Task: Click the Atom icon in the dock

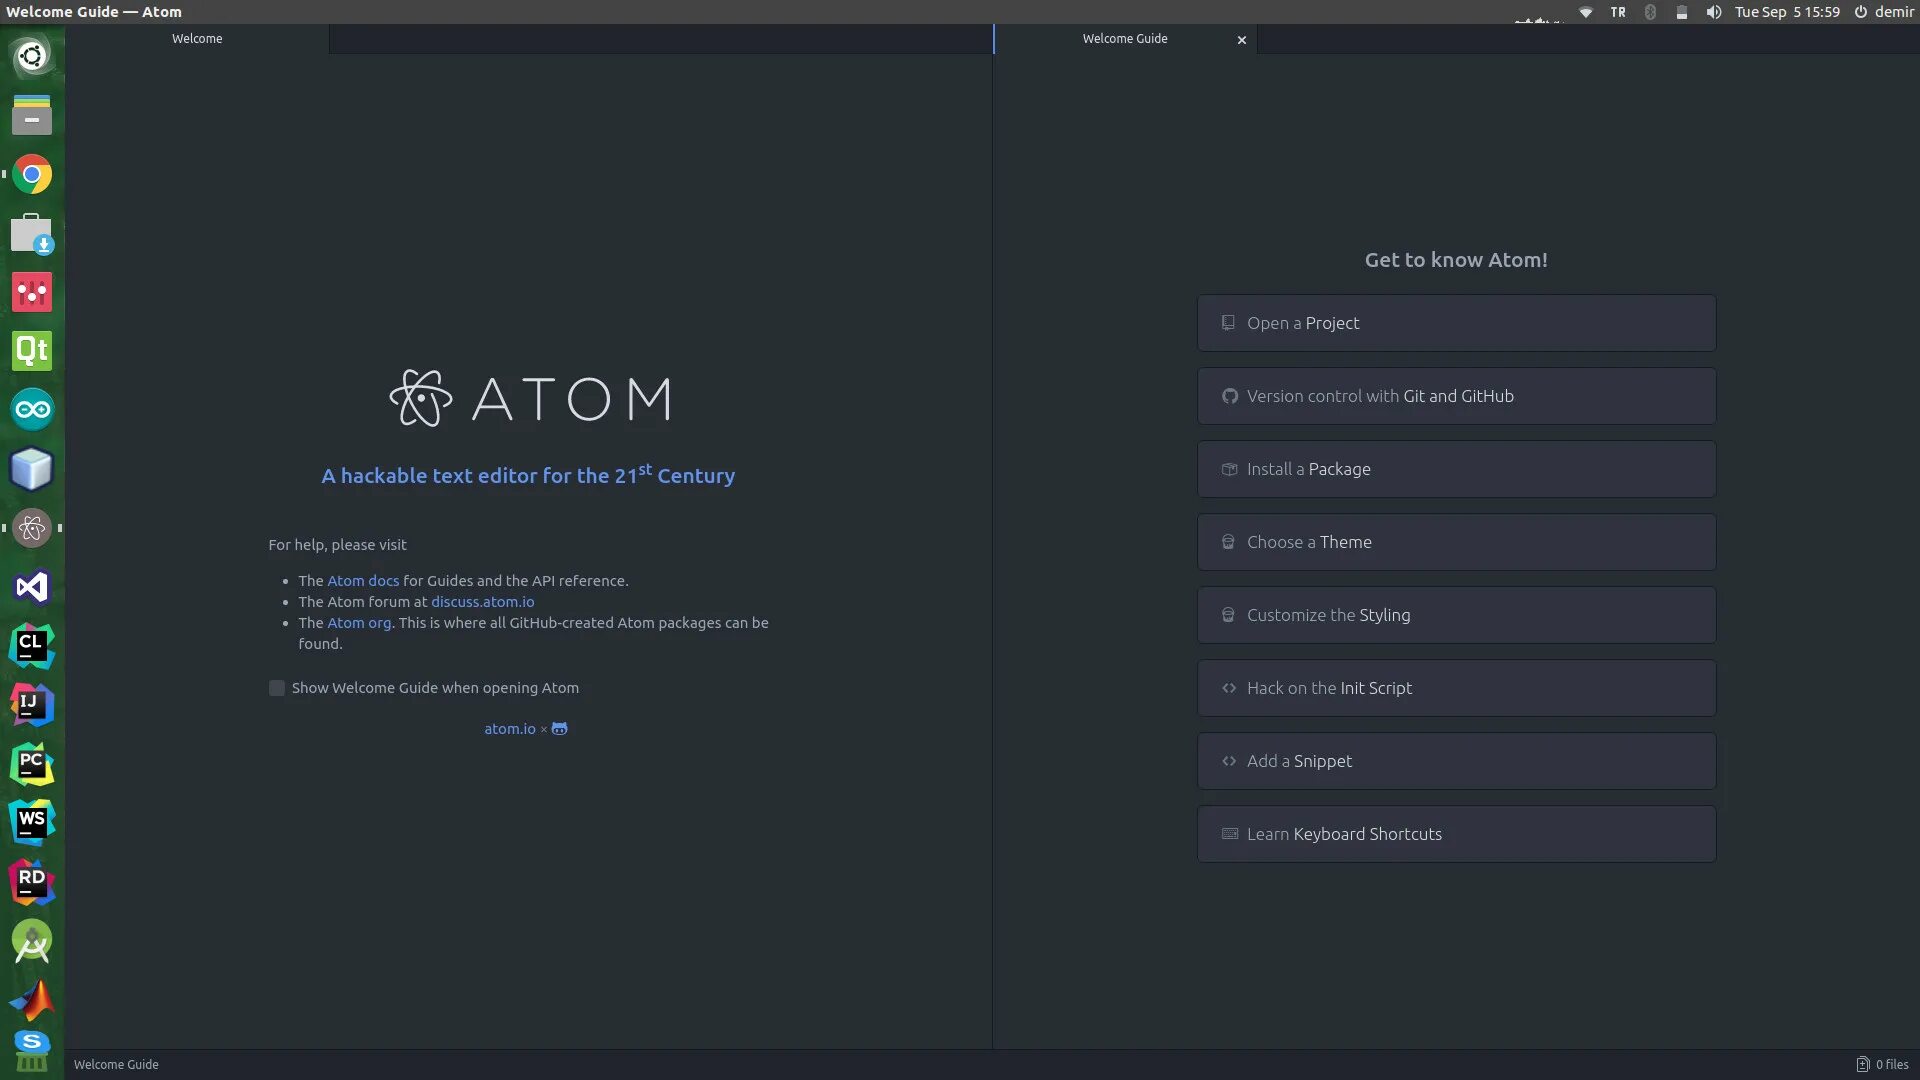Action: point(32,528)
